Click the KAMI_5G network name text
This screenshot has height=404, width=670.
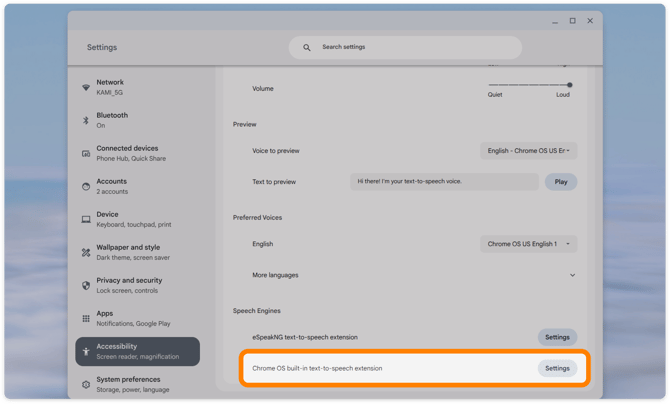pyautogui.click(x=109, y=92)
